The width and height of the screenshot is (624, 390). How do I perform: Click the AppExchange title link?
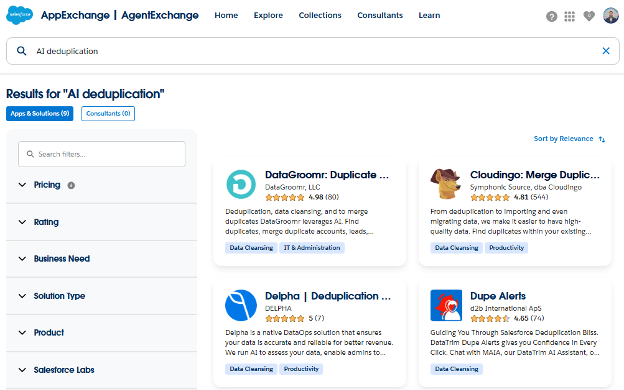tap(75, 15)
